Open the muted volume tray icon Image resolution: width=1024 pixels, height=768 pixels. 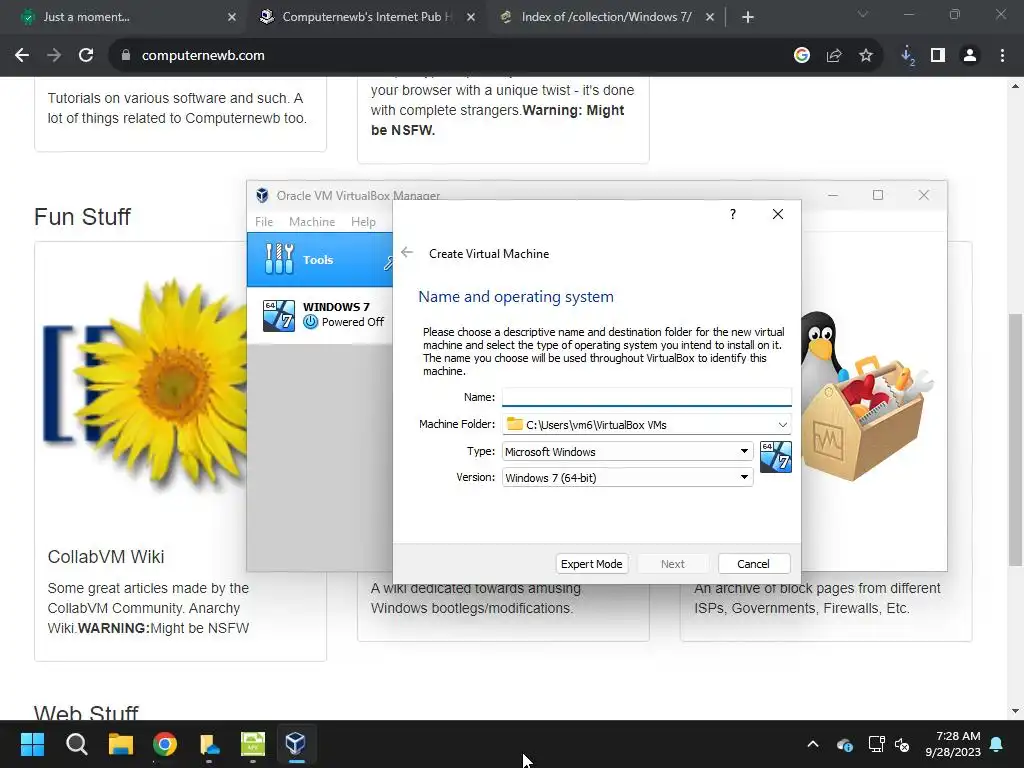click(x=902, y=744)
